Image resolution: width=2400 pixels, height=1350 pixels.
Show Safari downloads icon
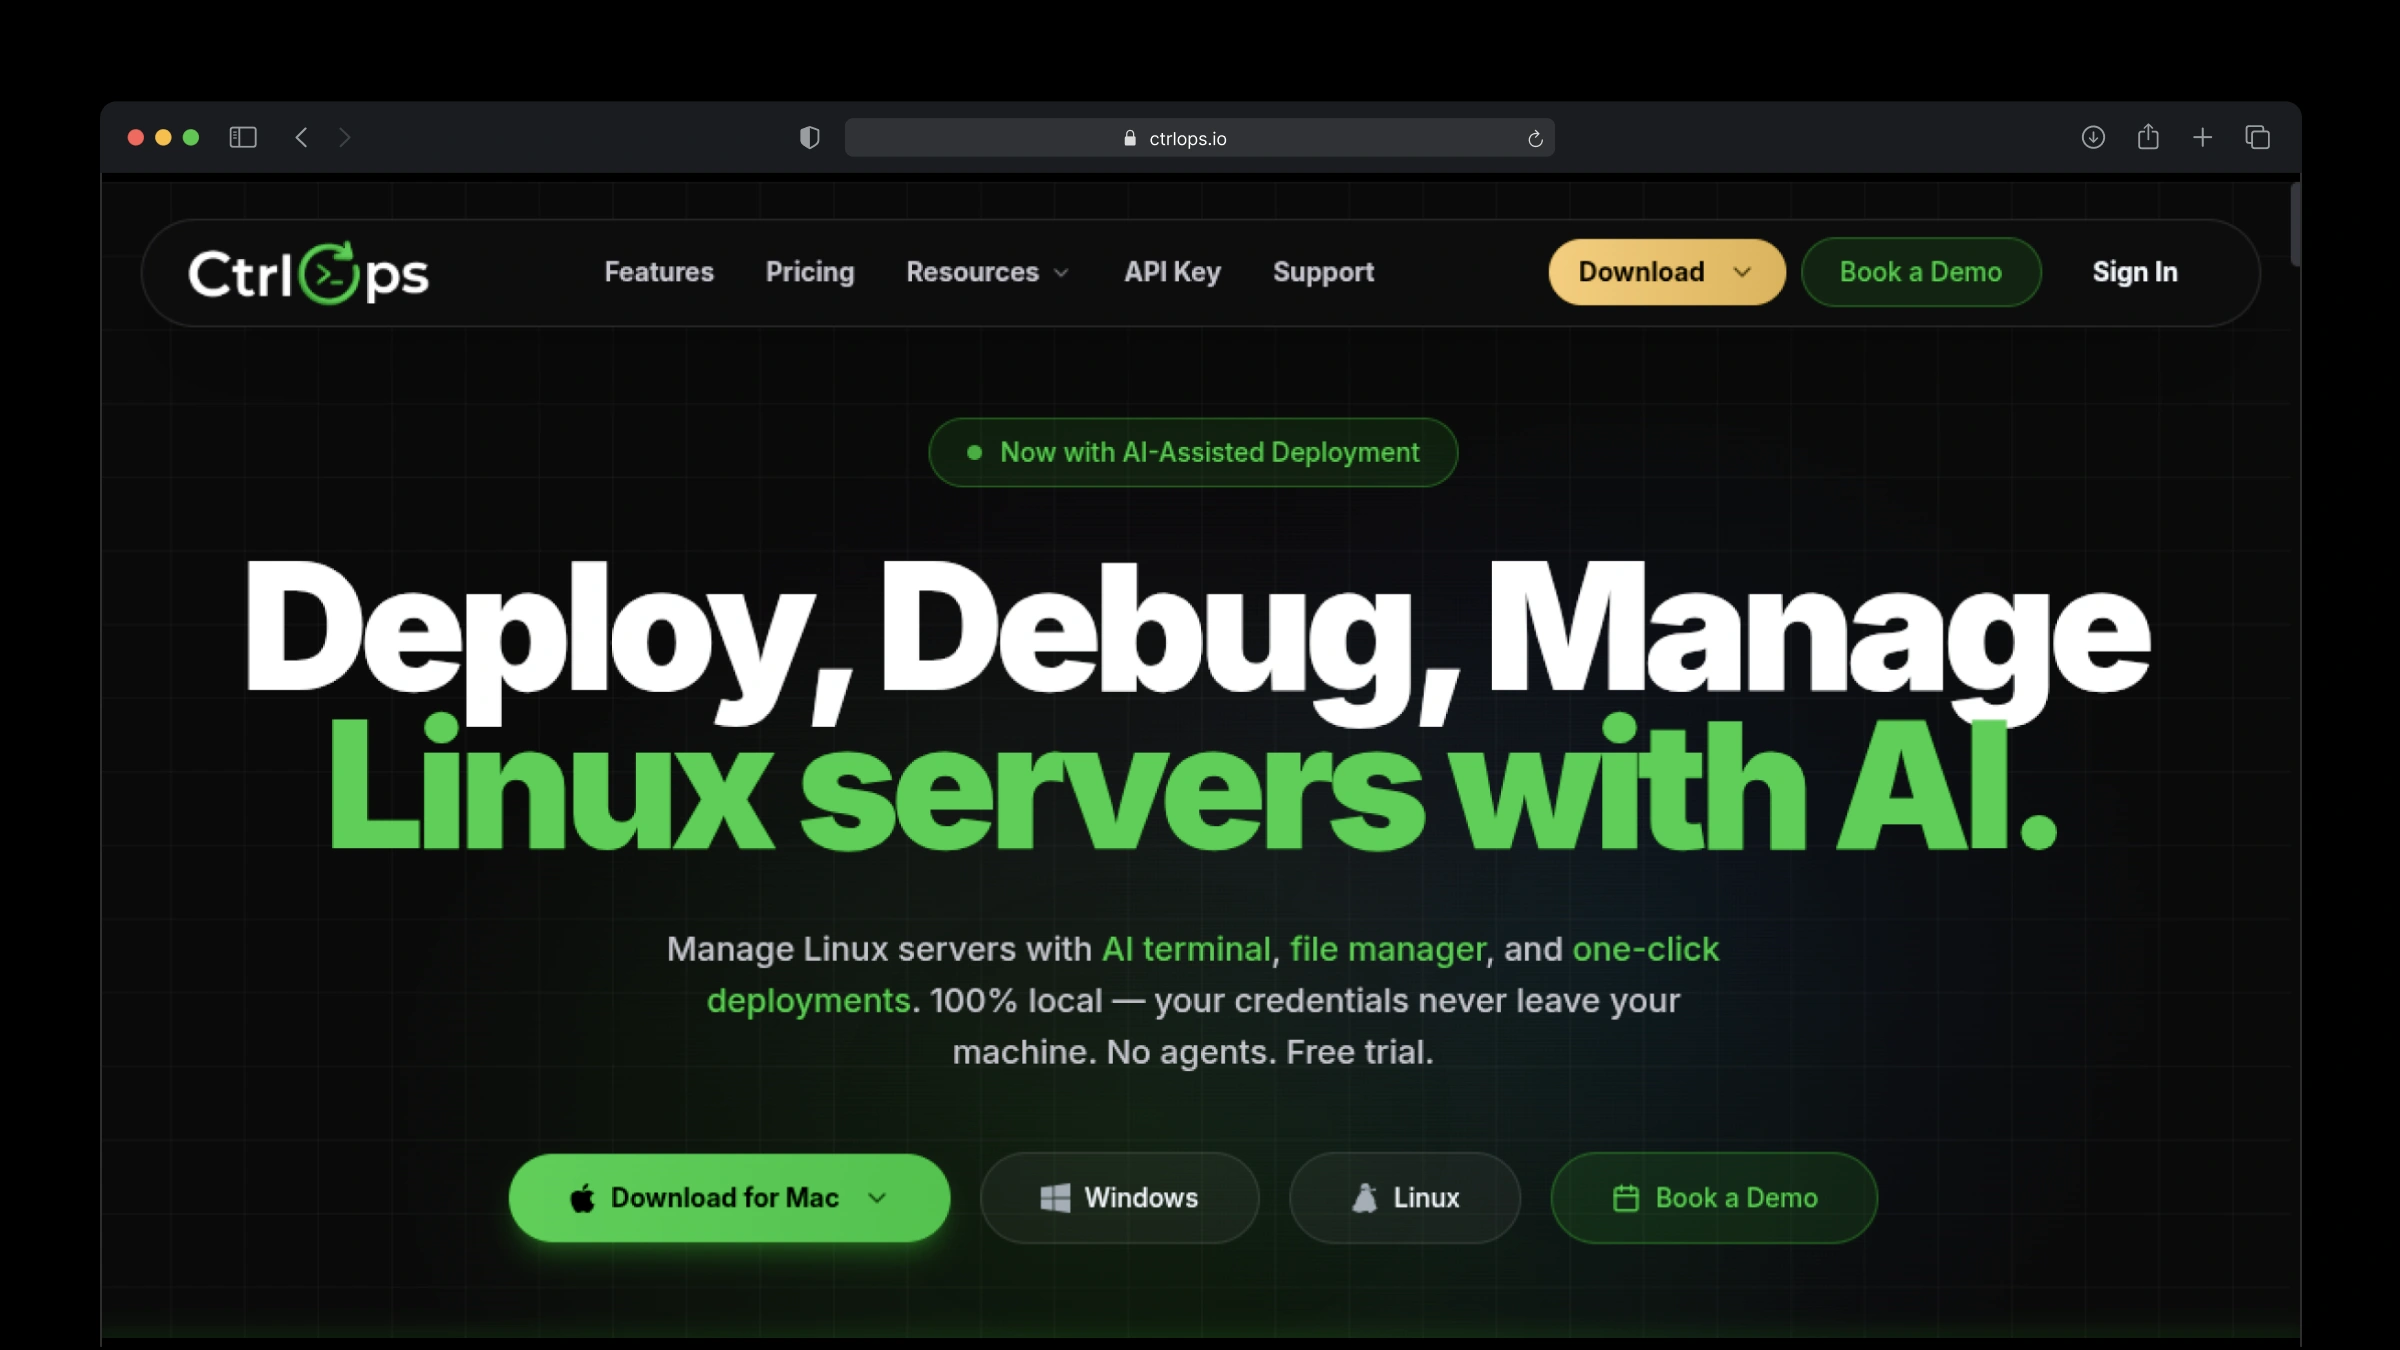click(x=2093, y=137)
